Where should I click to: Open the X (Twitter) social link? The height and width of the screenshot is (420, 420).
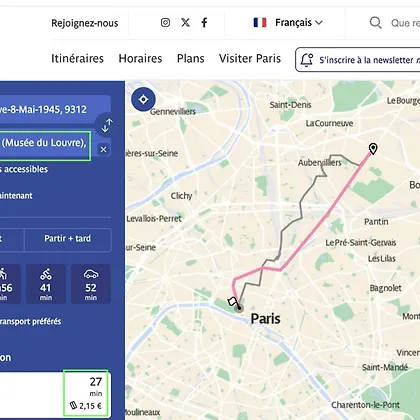(x=185, y=22)
